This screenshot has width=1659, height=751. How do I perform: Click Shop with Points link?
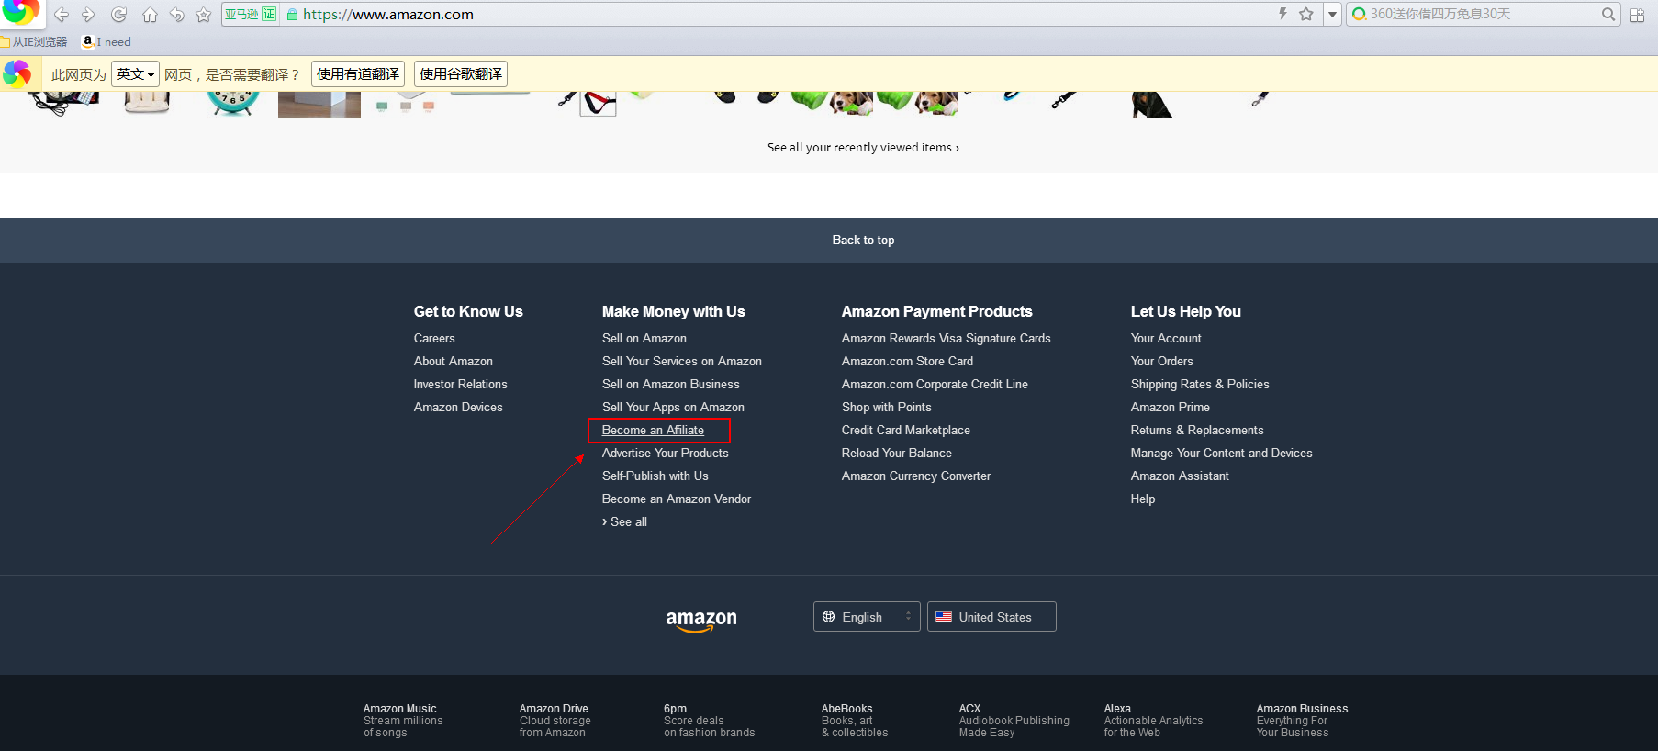[x=886, y=407]
